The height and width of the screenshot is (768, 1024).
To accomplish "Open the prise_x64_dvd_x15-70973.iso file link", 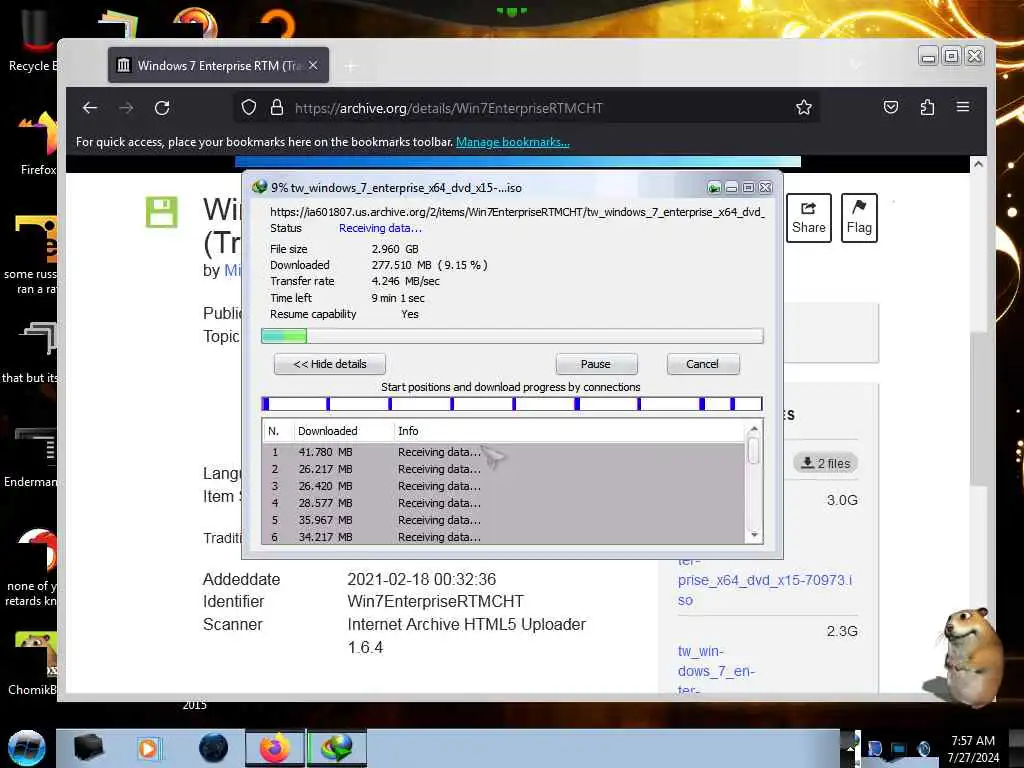I will coord(765,580).
